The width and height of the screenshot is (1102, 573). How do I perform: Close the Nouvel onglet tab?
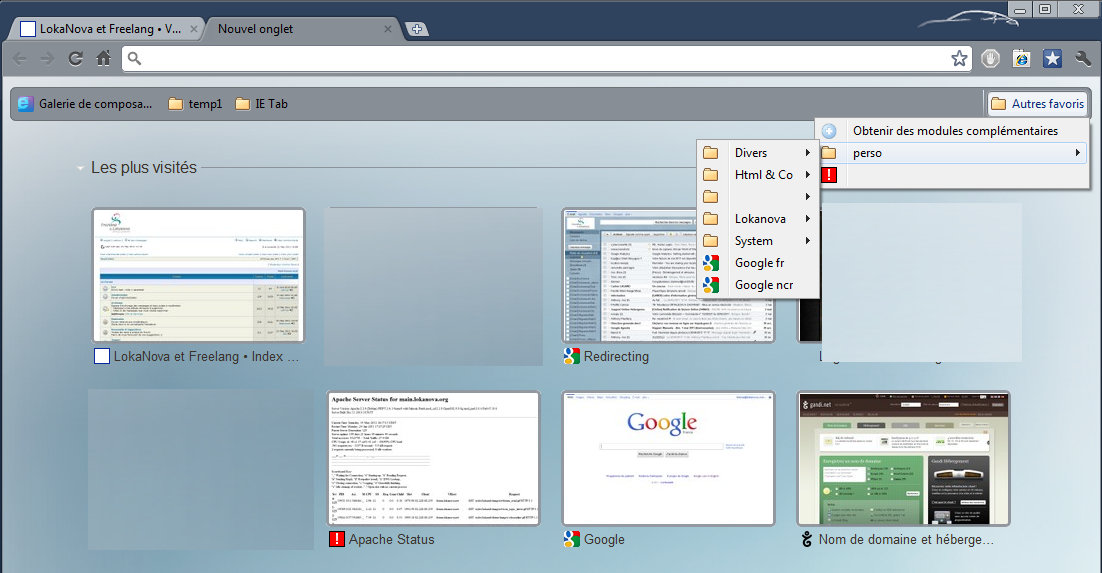click(389, 29)
